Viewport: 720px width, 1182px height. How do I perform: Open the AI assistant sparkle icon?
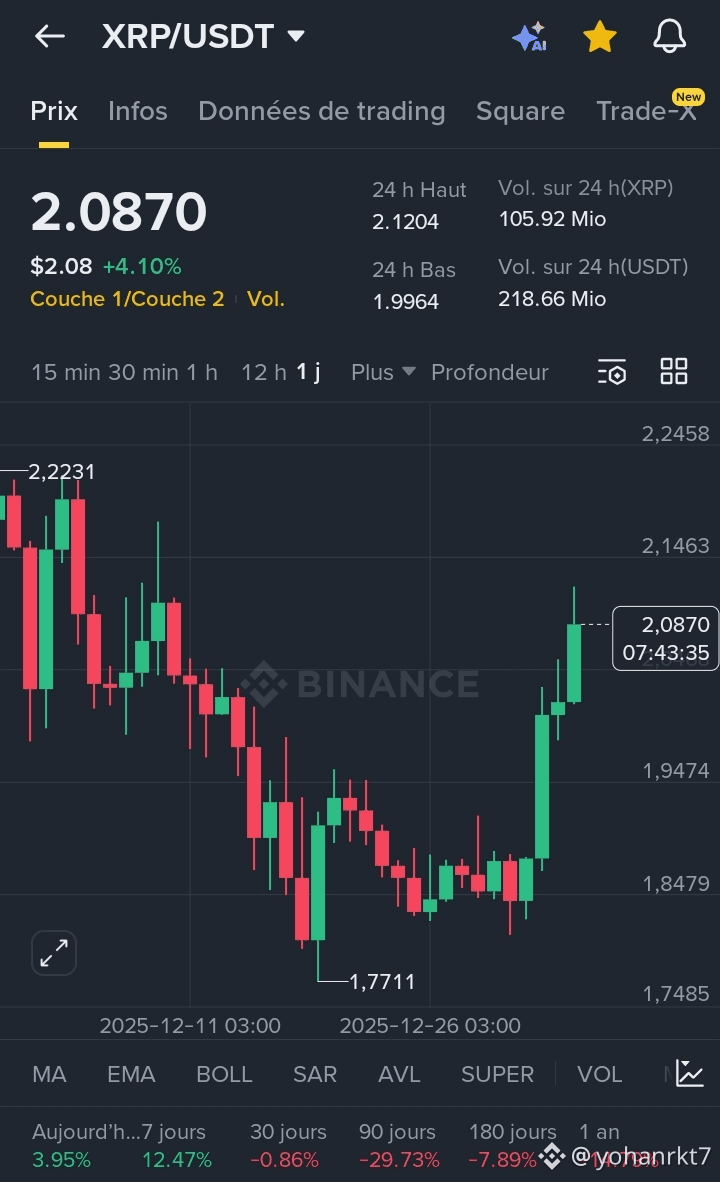(529, 36)
